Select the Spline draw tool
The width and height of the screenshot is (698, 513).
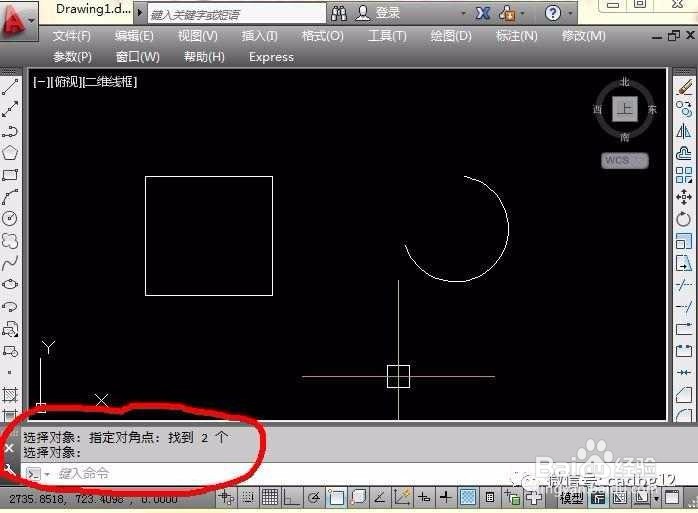pos(10,263)
